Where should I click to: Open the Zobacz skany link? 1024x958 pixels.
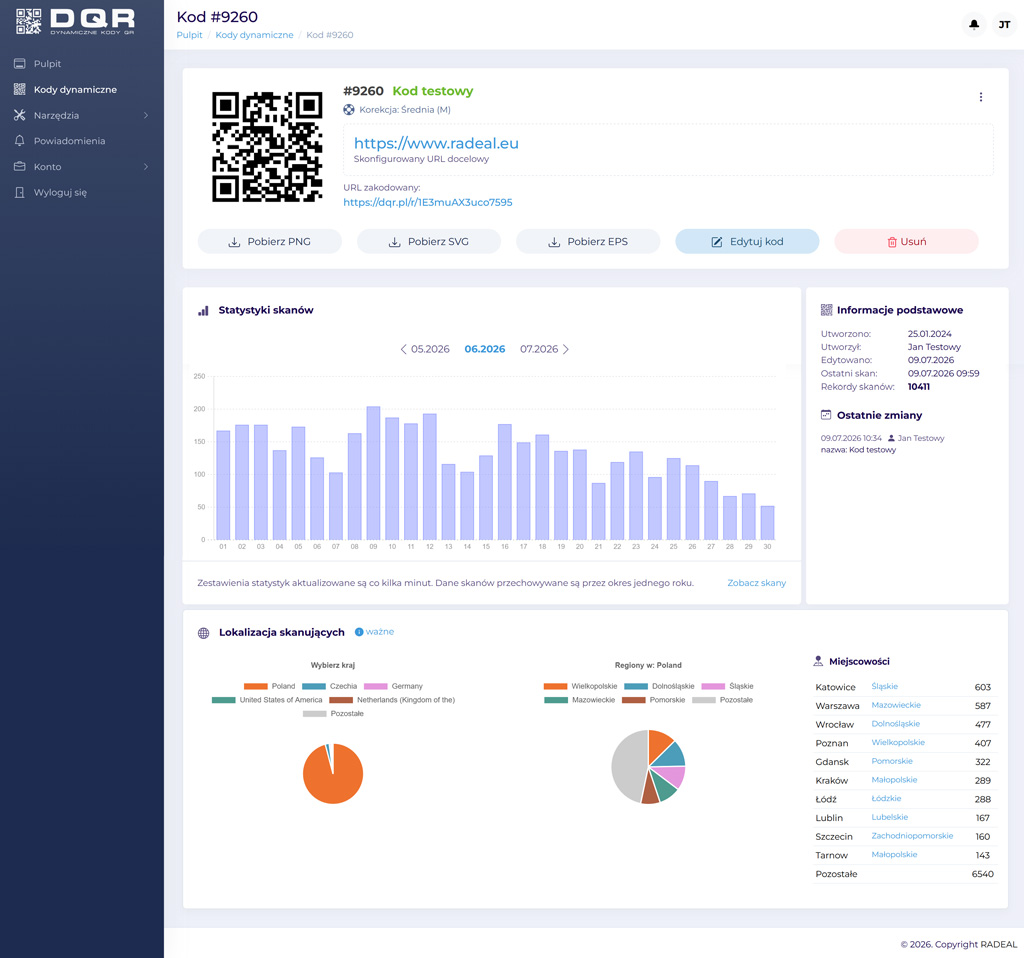pos(756,583)
